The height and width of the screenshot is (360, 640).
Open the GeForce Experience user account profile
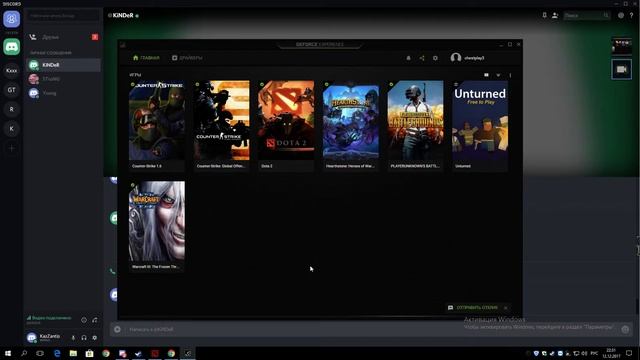467,58
